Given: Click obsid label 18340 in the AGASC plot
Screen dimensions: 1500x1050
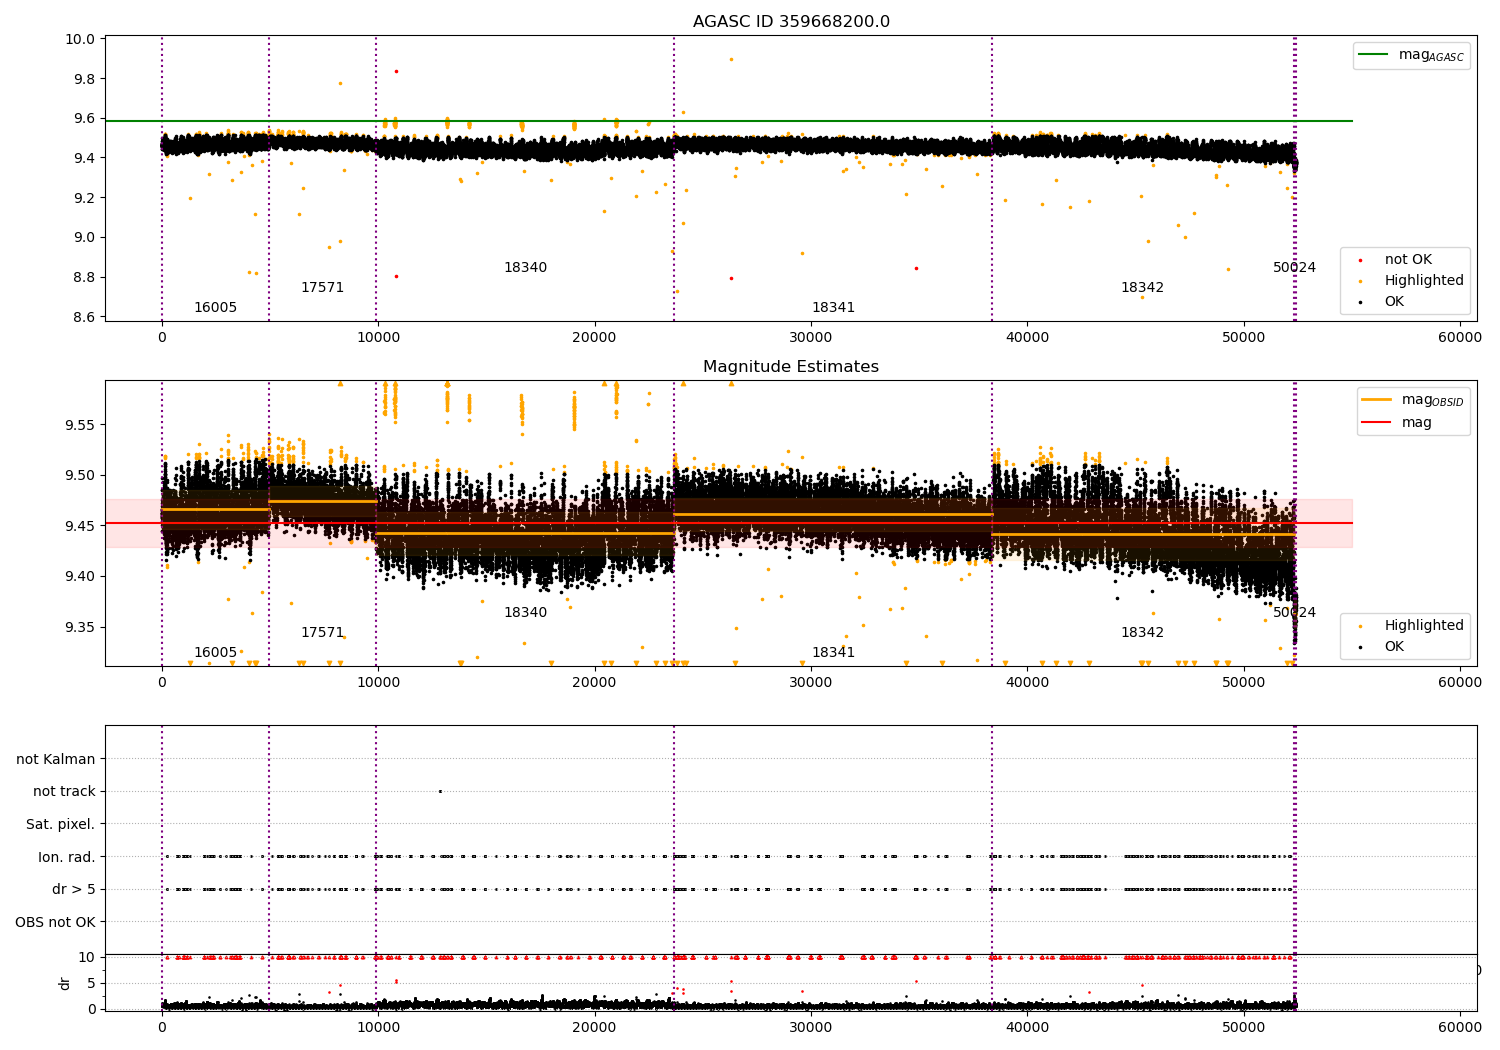Looking at the screenshot, I should [x=525, y=268].
